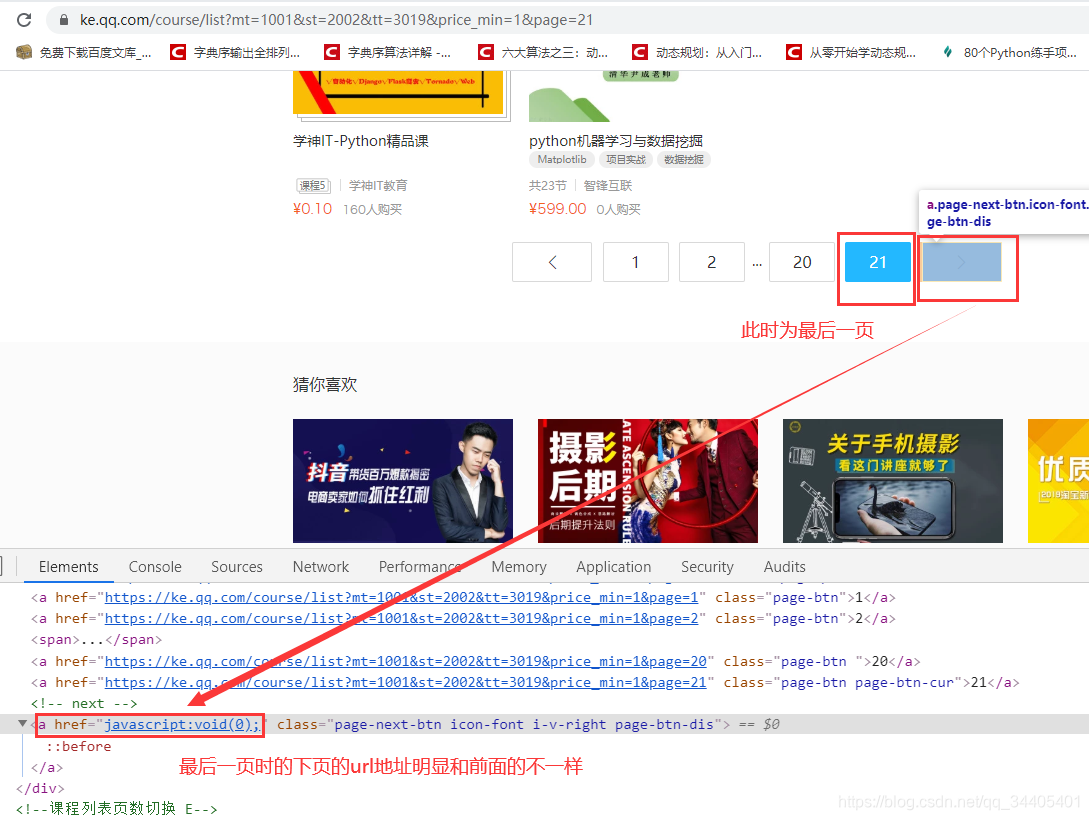Go to page 1 in pagination
The height and width of the screenshot is (820, 1089).
[x=635, y=262]
